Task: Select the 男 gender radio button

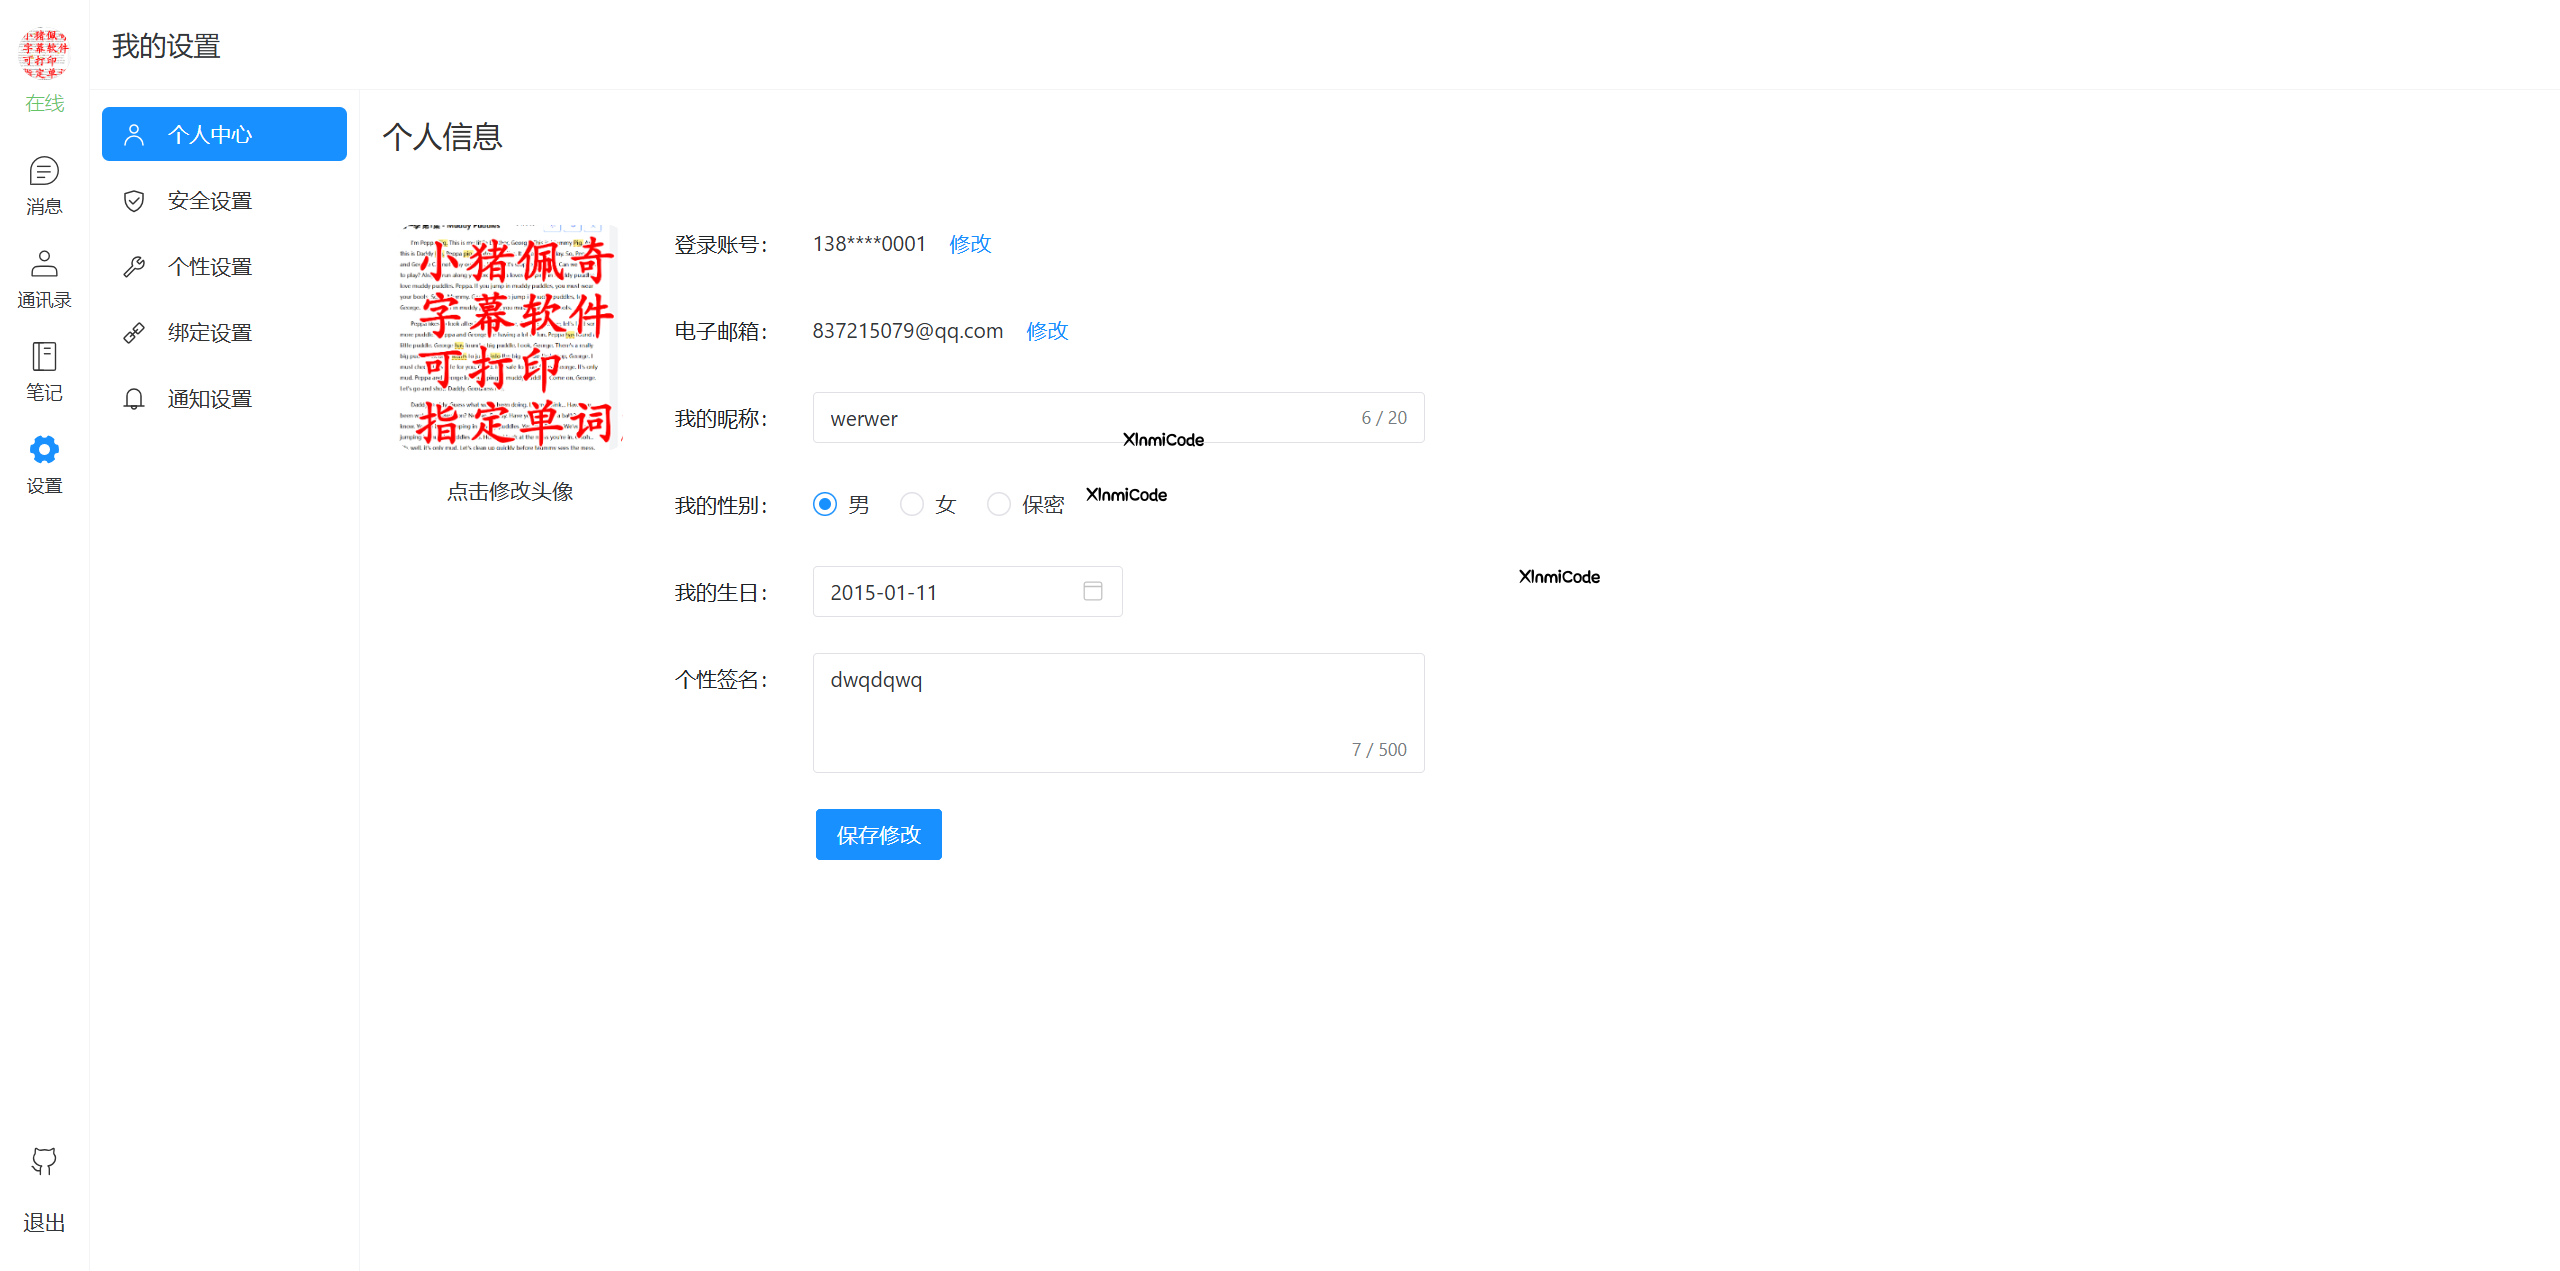Action: (824, 504)
